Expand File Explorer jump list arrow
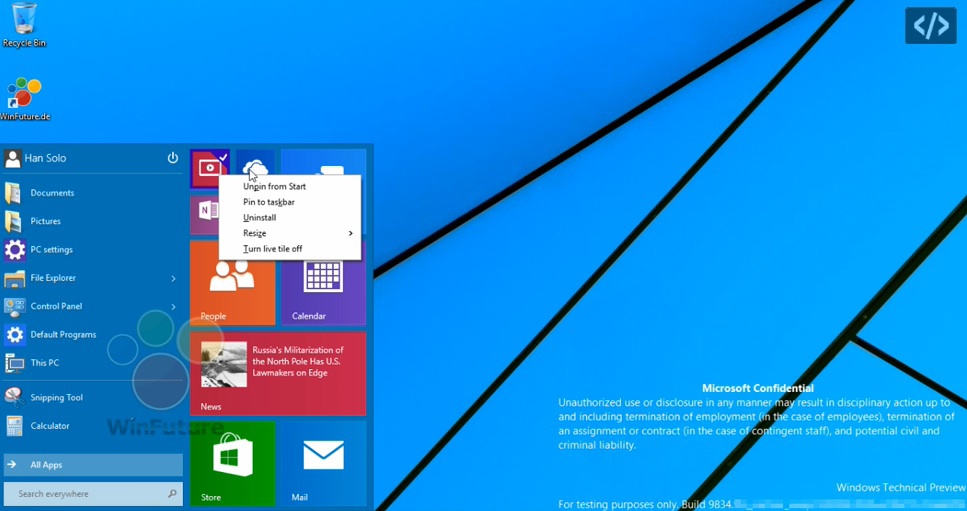This screenshot has width=967, height=511. (173, 279)
